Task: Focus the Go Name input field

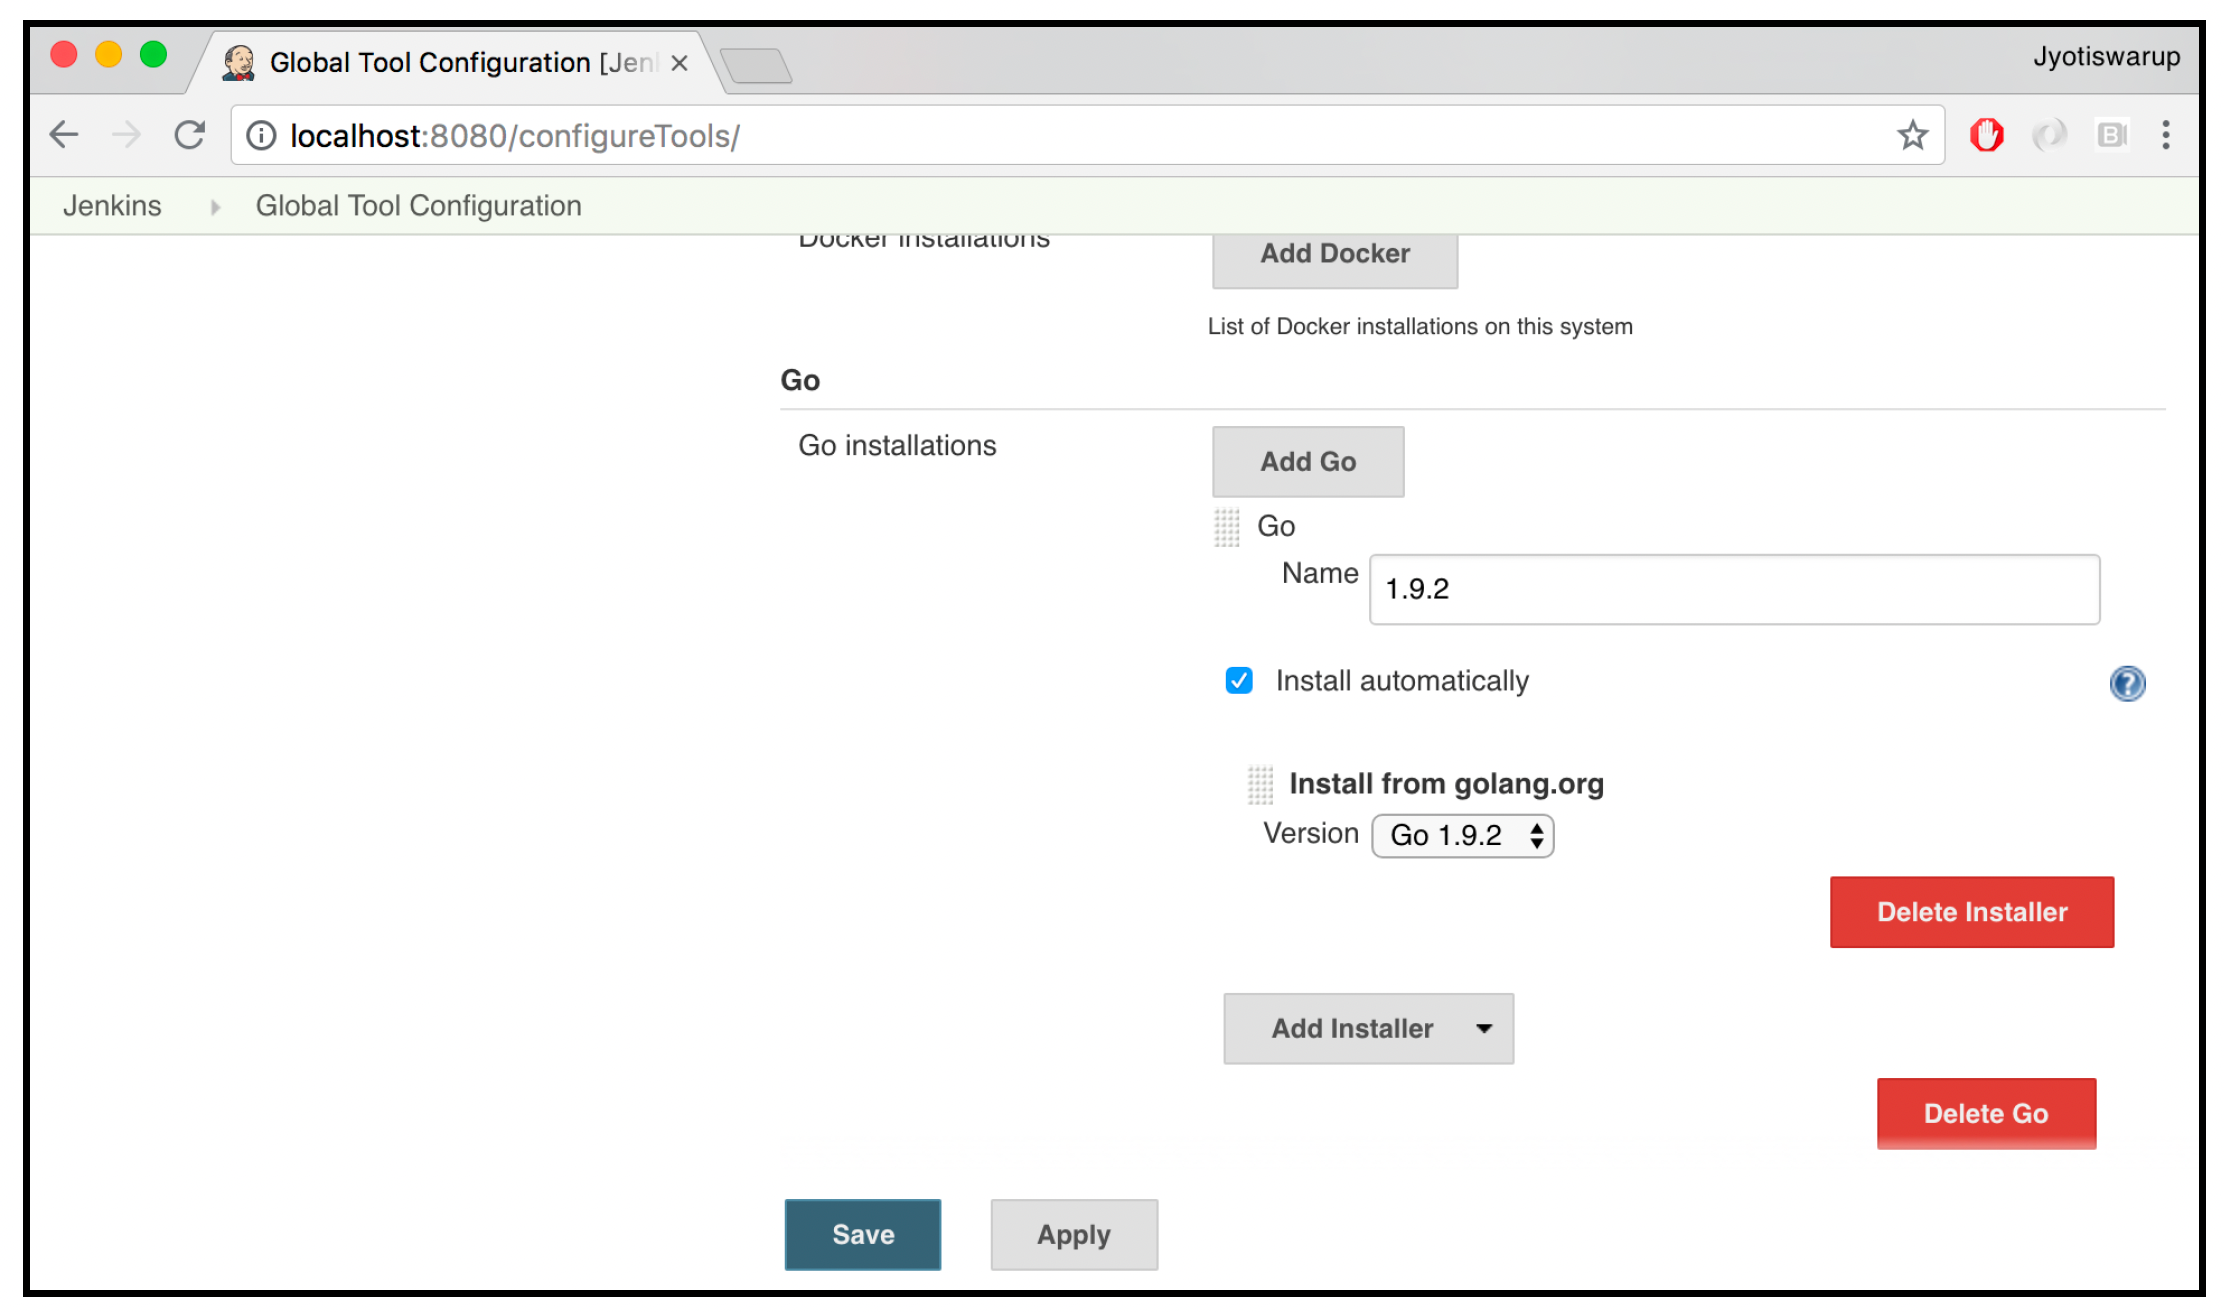Action: (1734, 590)
